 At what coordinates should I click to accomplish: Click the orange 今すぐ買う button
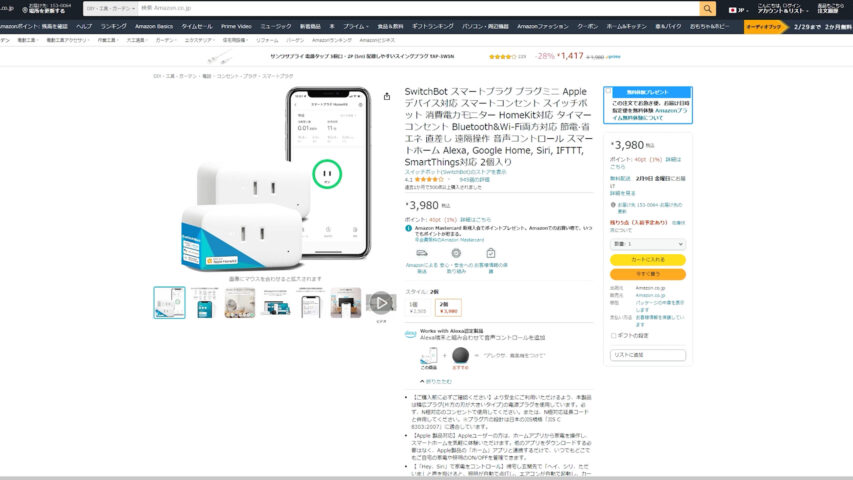tap(647, 274)
